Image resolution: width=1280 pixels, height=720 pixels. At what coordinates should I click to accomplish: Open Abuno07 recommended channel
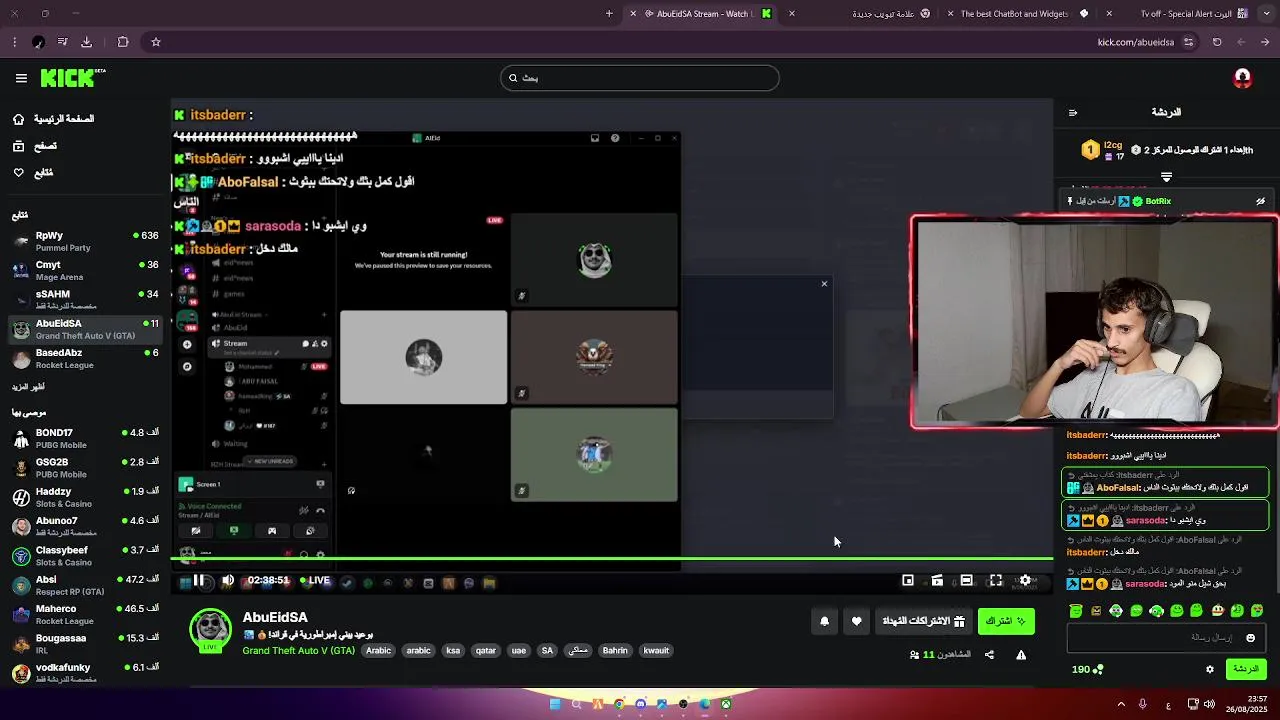pyautogui.click(x=85, y=526)
